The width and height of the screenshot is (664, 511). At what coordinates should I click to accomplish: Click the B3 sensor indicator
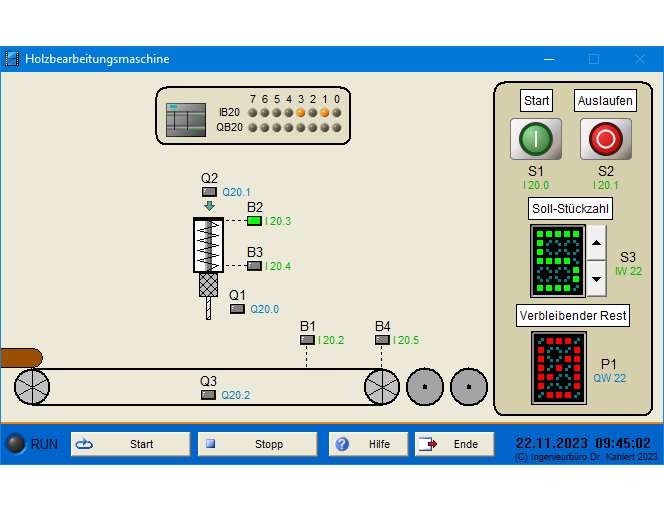tap(254, 266)
